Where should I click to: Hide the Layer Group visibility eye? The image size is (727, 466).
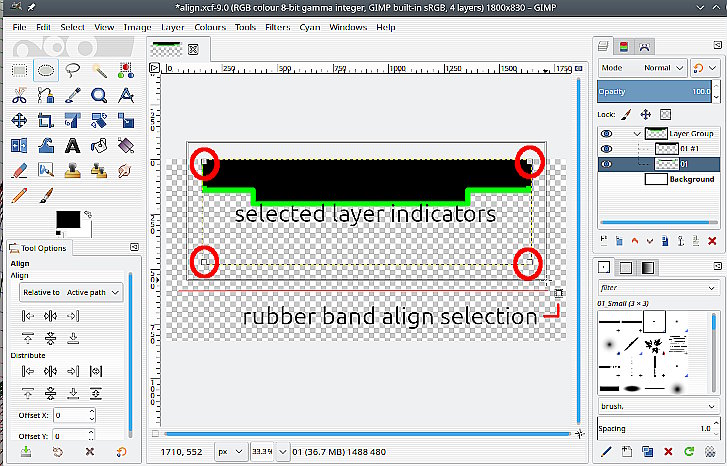(x=606, y=134)
